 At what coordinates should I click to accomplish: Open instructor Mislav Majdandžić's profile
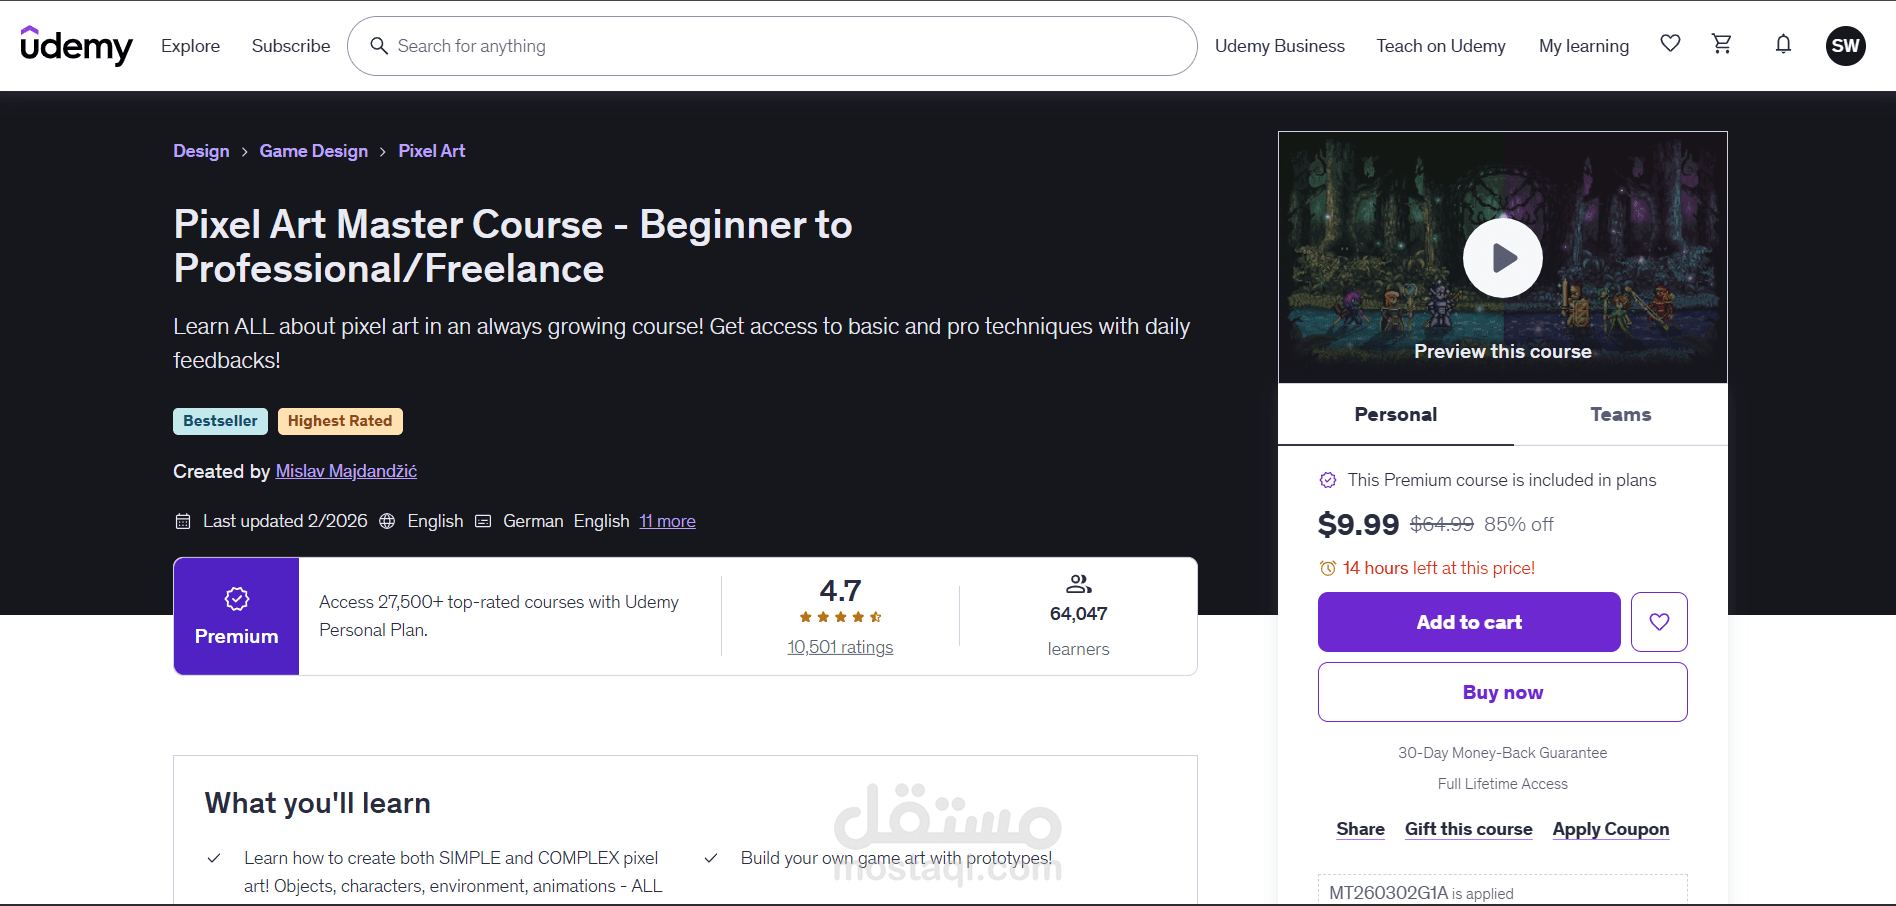(345, 470)
